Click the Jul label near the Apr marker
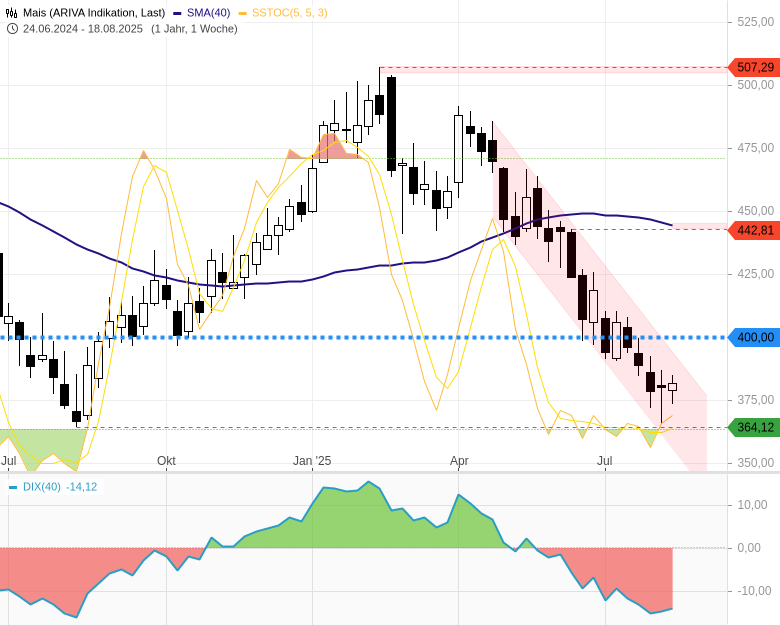Viewport: 780px width, 625px height. pos(604,461)
